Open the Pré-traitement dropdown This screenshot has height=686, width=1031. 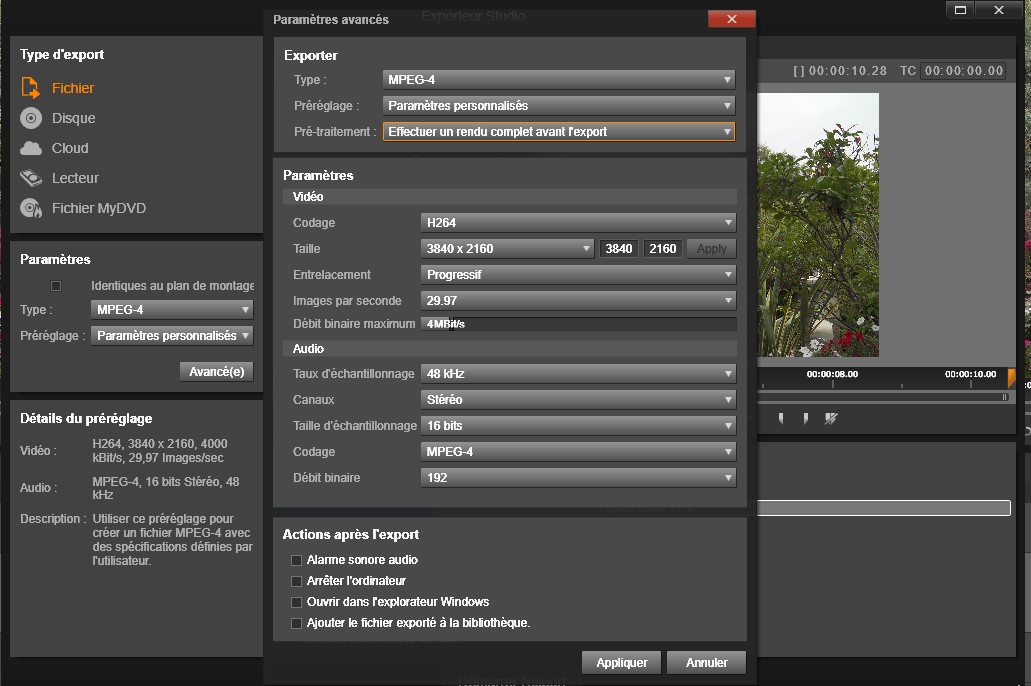click(558, 132)
